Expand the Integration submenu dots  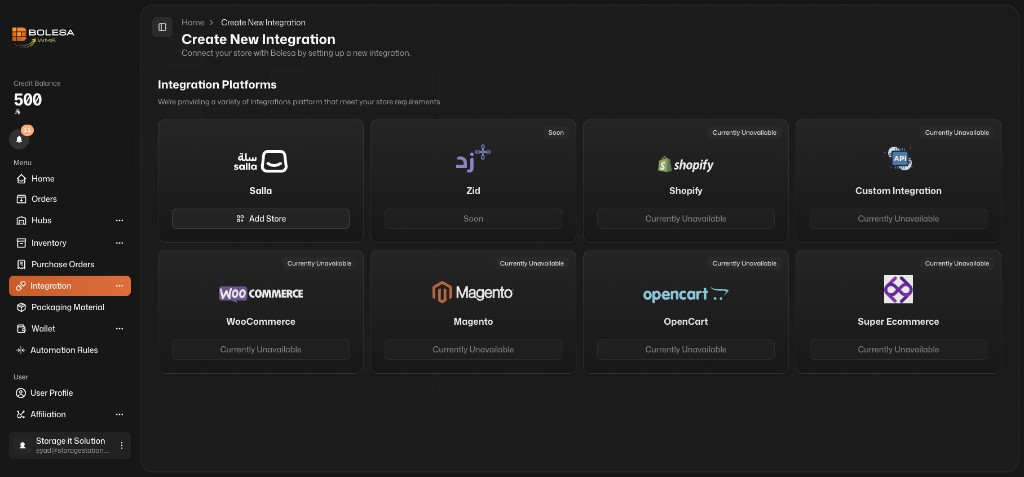click(x=120, y=286)
